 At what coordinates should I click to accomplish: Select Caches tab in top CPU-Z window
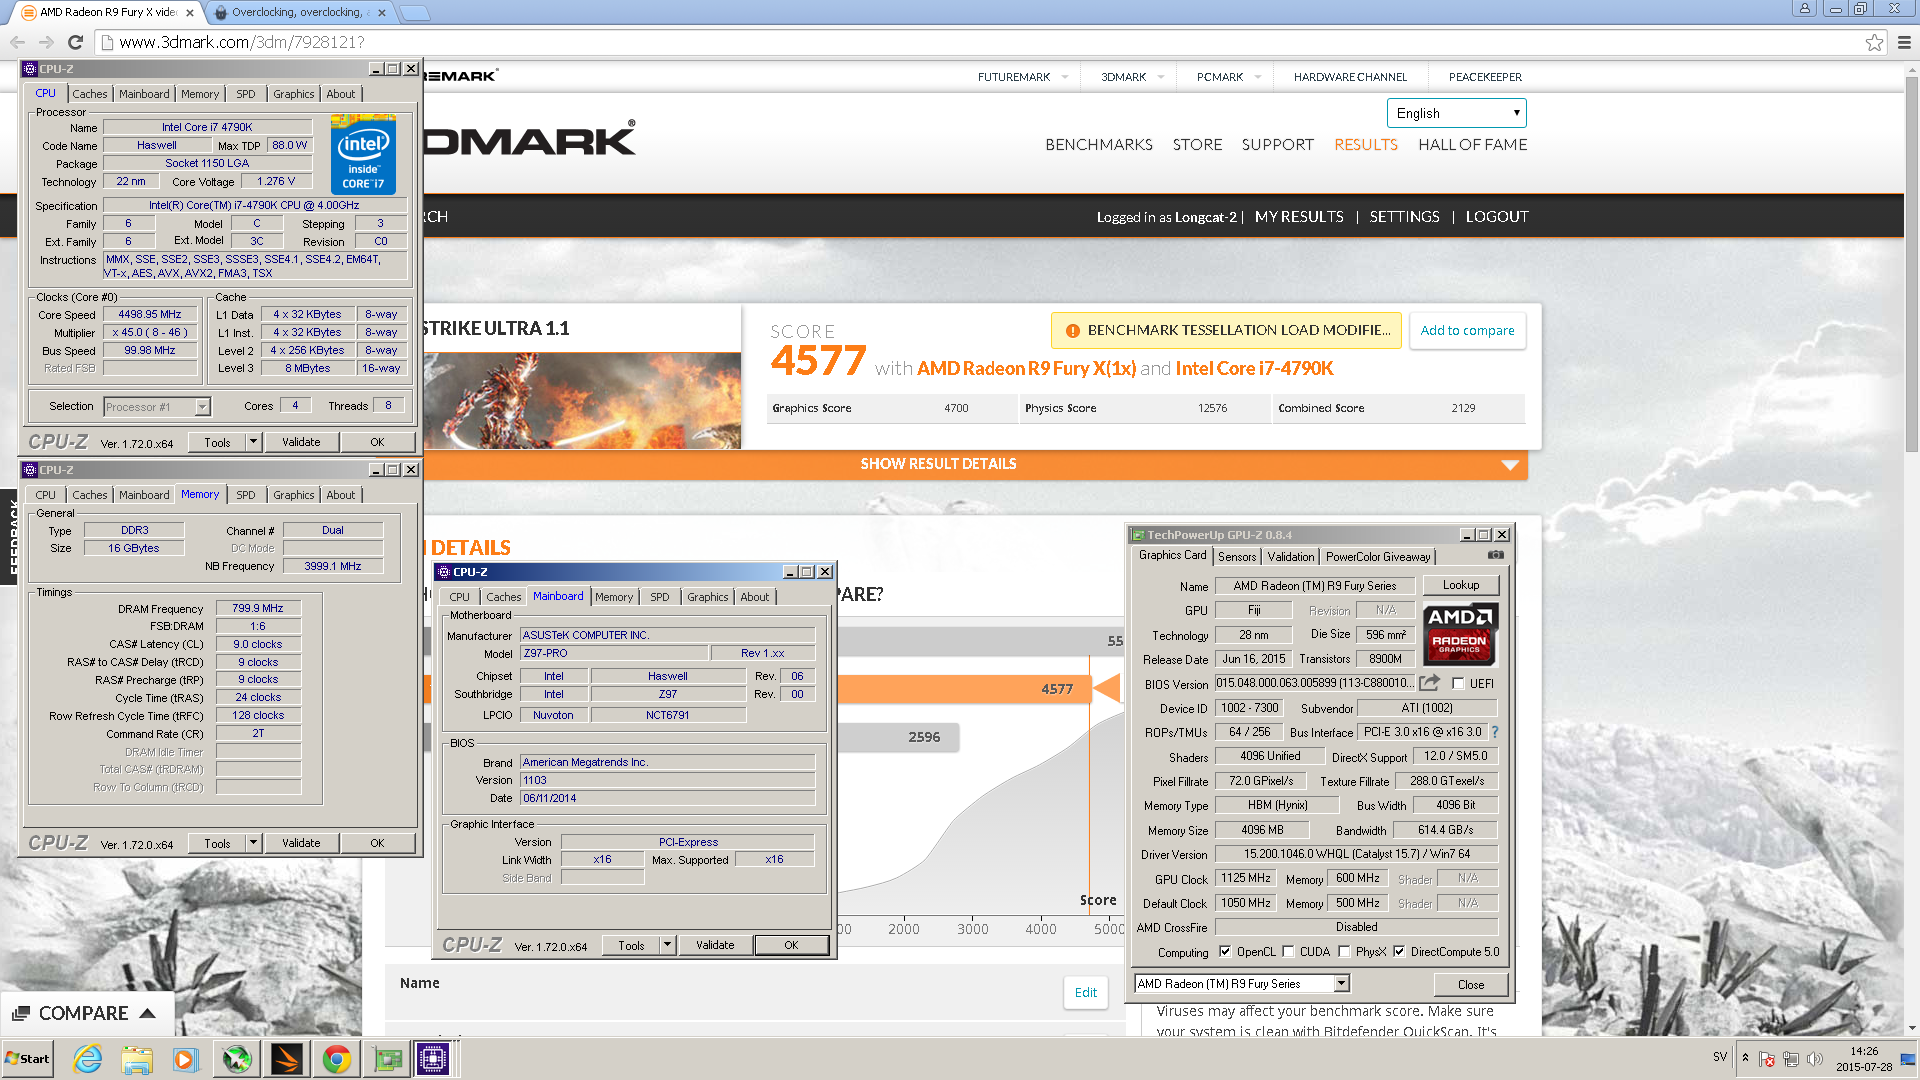[x=89, y=94]
